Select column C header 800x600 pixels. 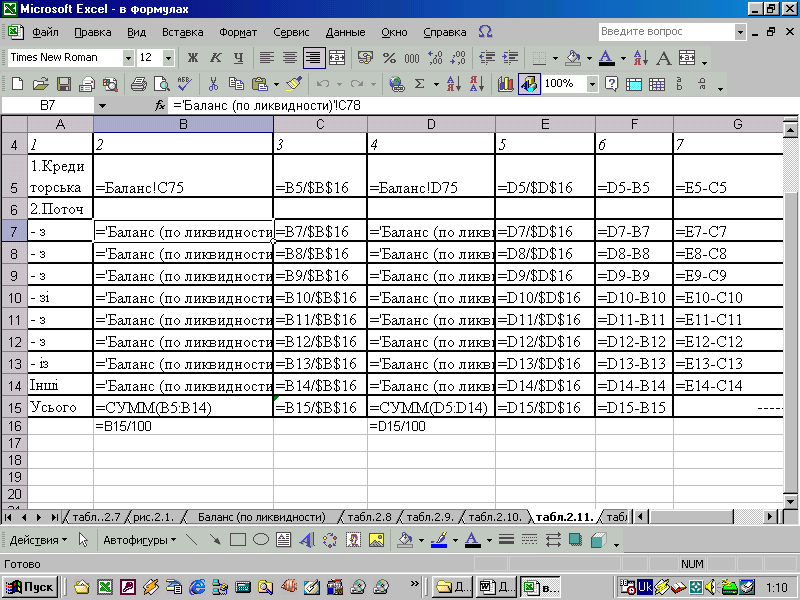click(320, 124)
